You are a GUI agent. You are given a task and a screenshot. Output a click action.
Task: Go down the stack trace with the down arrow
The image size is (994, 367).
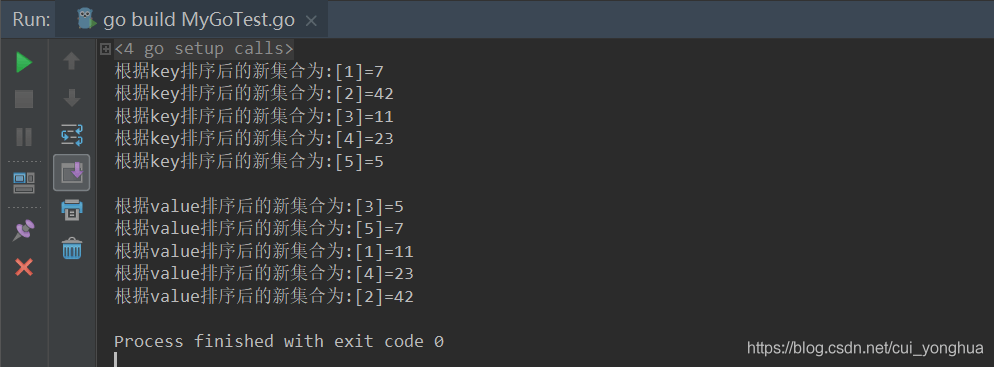coord(72,98)
